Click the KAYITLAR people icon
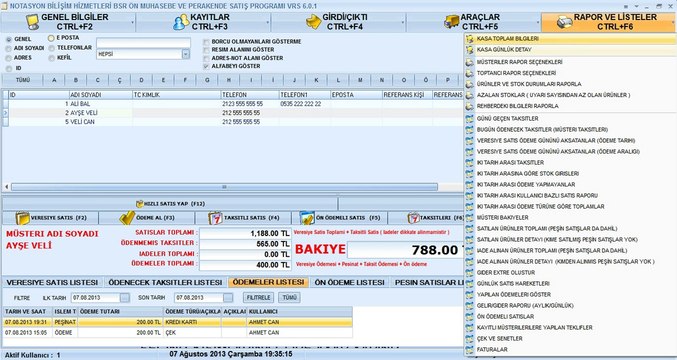 coord(181,22)
